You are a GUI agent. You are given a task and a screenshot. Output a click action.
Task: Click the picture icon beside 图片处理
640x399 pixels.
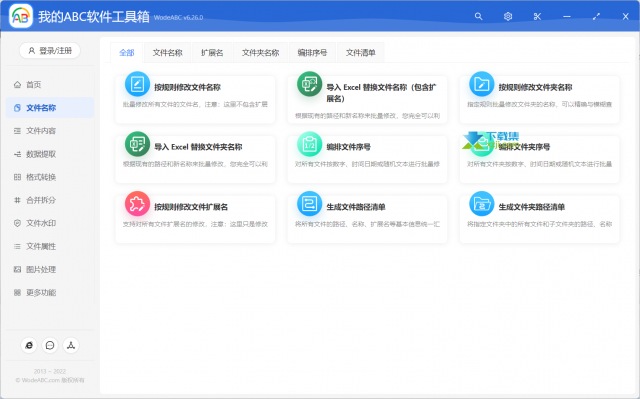(x=17, y=270)
